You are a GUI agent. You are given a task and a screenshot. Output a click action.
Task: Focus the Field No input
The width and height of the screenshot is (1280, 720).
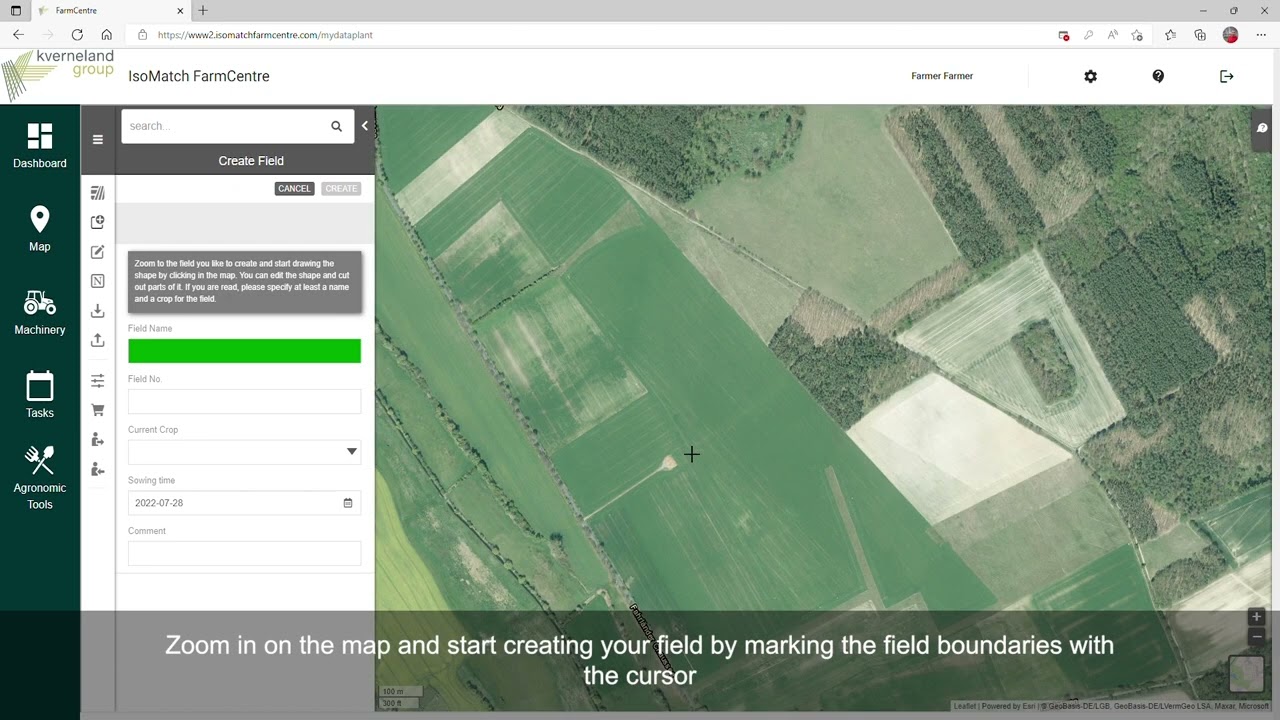(244, 402)
